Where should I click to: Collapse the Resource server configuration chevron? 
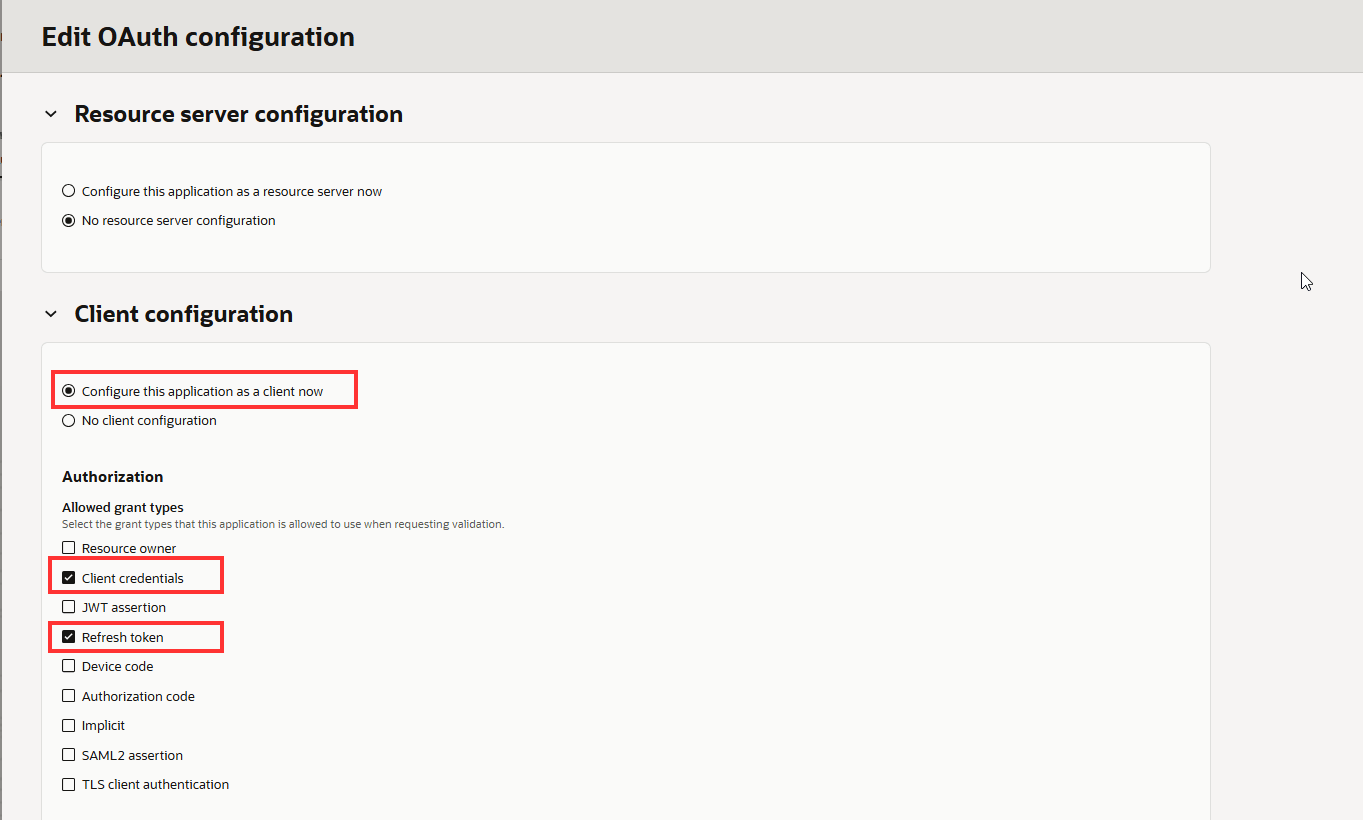(51, 115)
